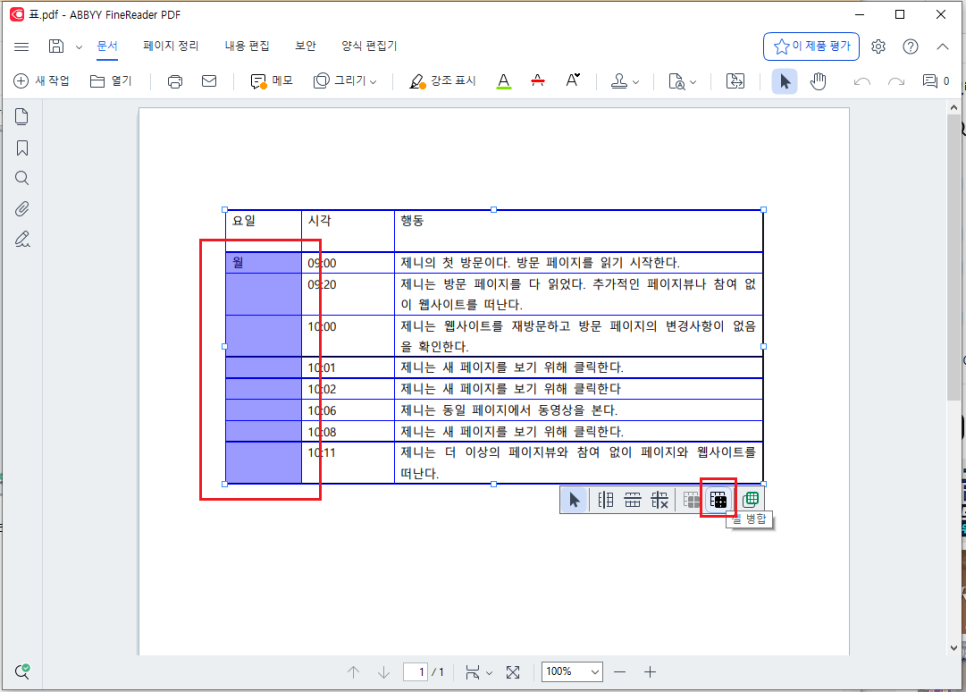Select the insert text caret tool
The image size is (966, 692).
pos(572,81)
